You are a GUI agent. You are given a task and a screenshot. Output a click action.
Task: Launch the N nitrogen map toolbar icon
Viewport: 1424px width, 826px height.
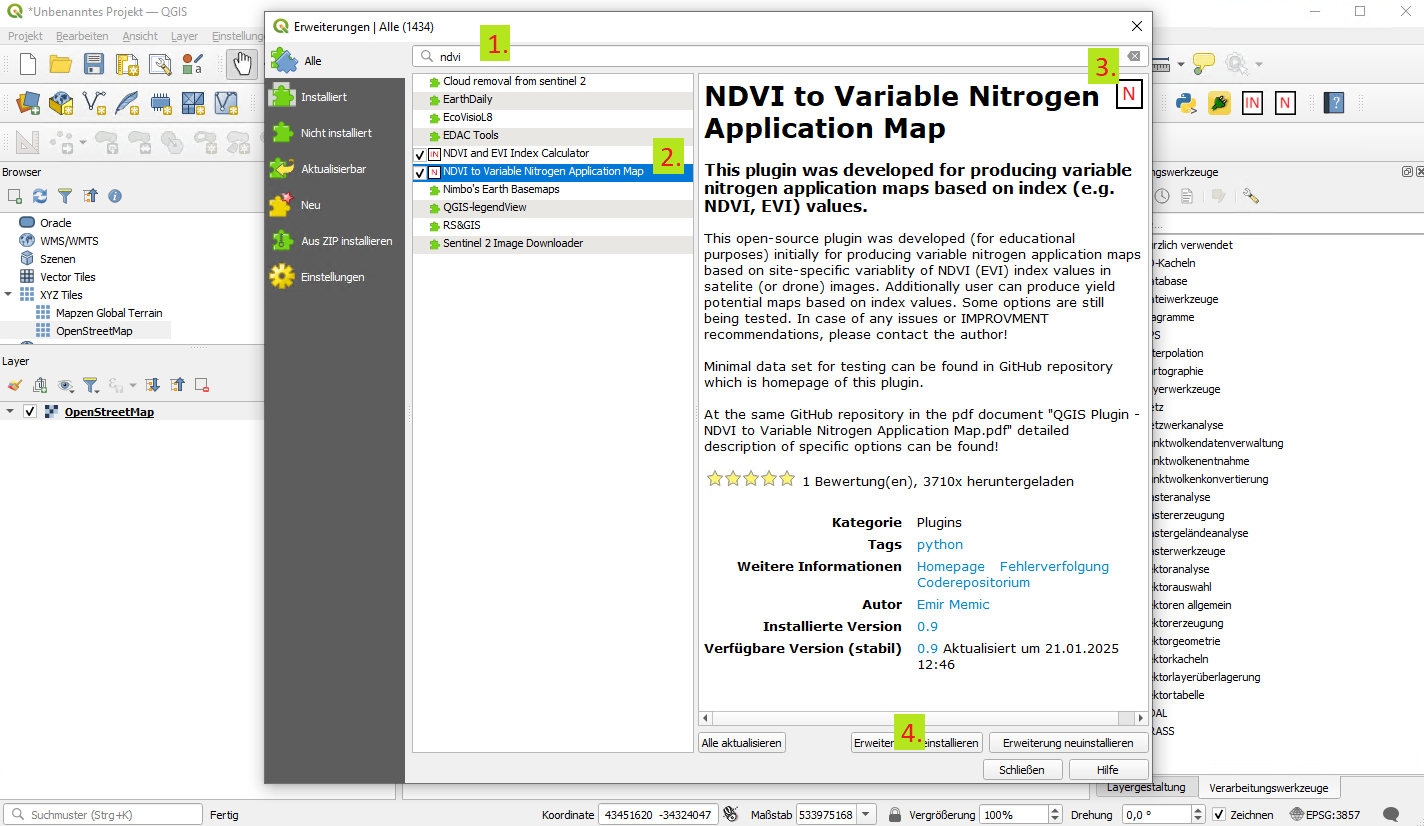[1285, 102]
